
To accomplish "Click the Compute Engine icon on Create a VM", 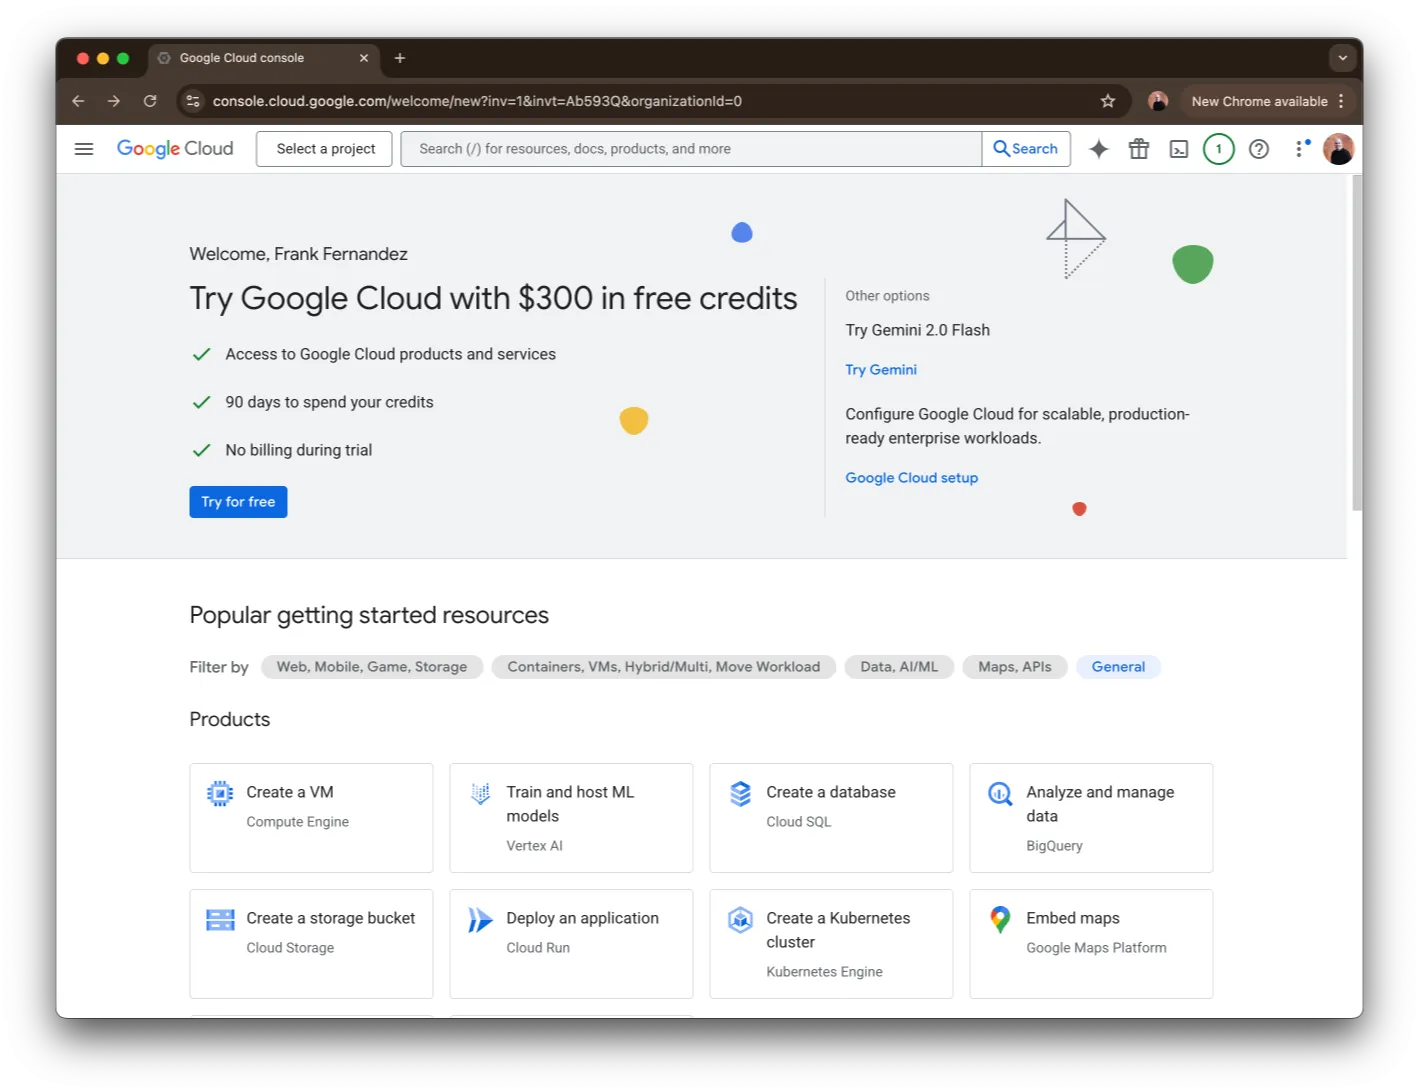I will (x=220, y=794).
